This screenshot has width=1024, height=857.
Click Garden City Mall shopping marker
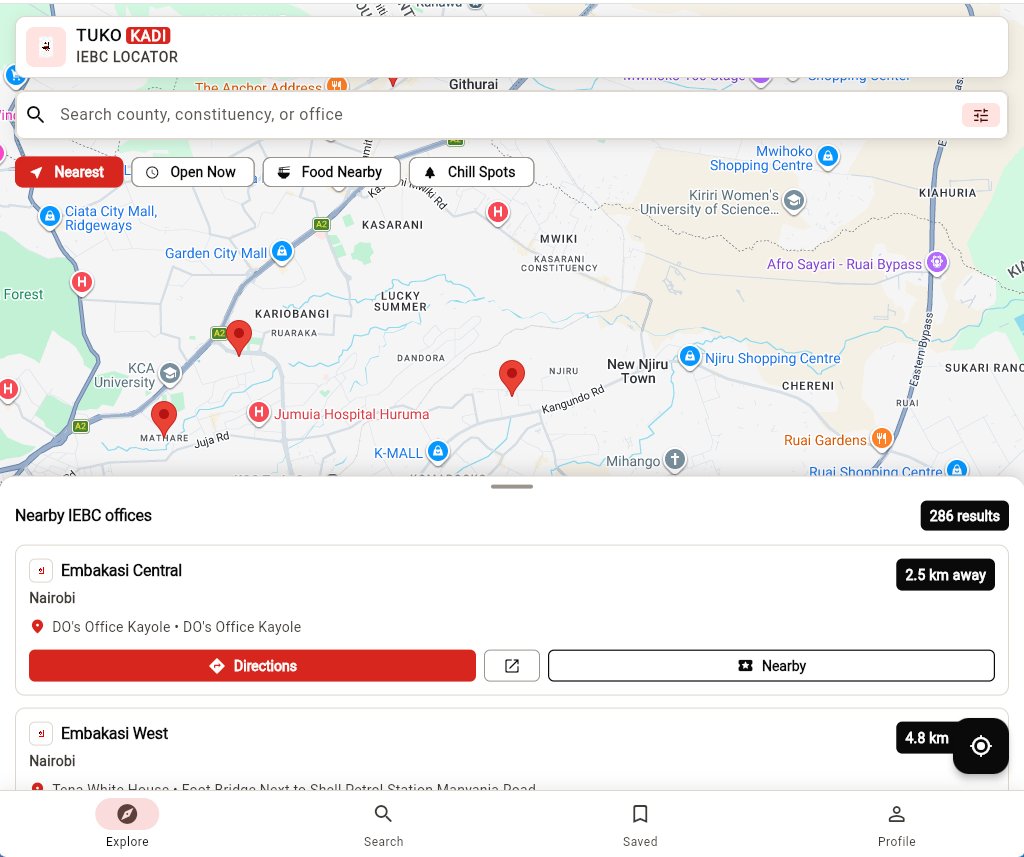281,251
